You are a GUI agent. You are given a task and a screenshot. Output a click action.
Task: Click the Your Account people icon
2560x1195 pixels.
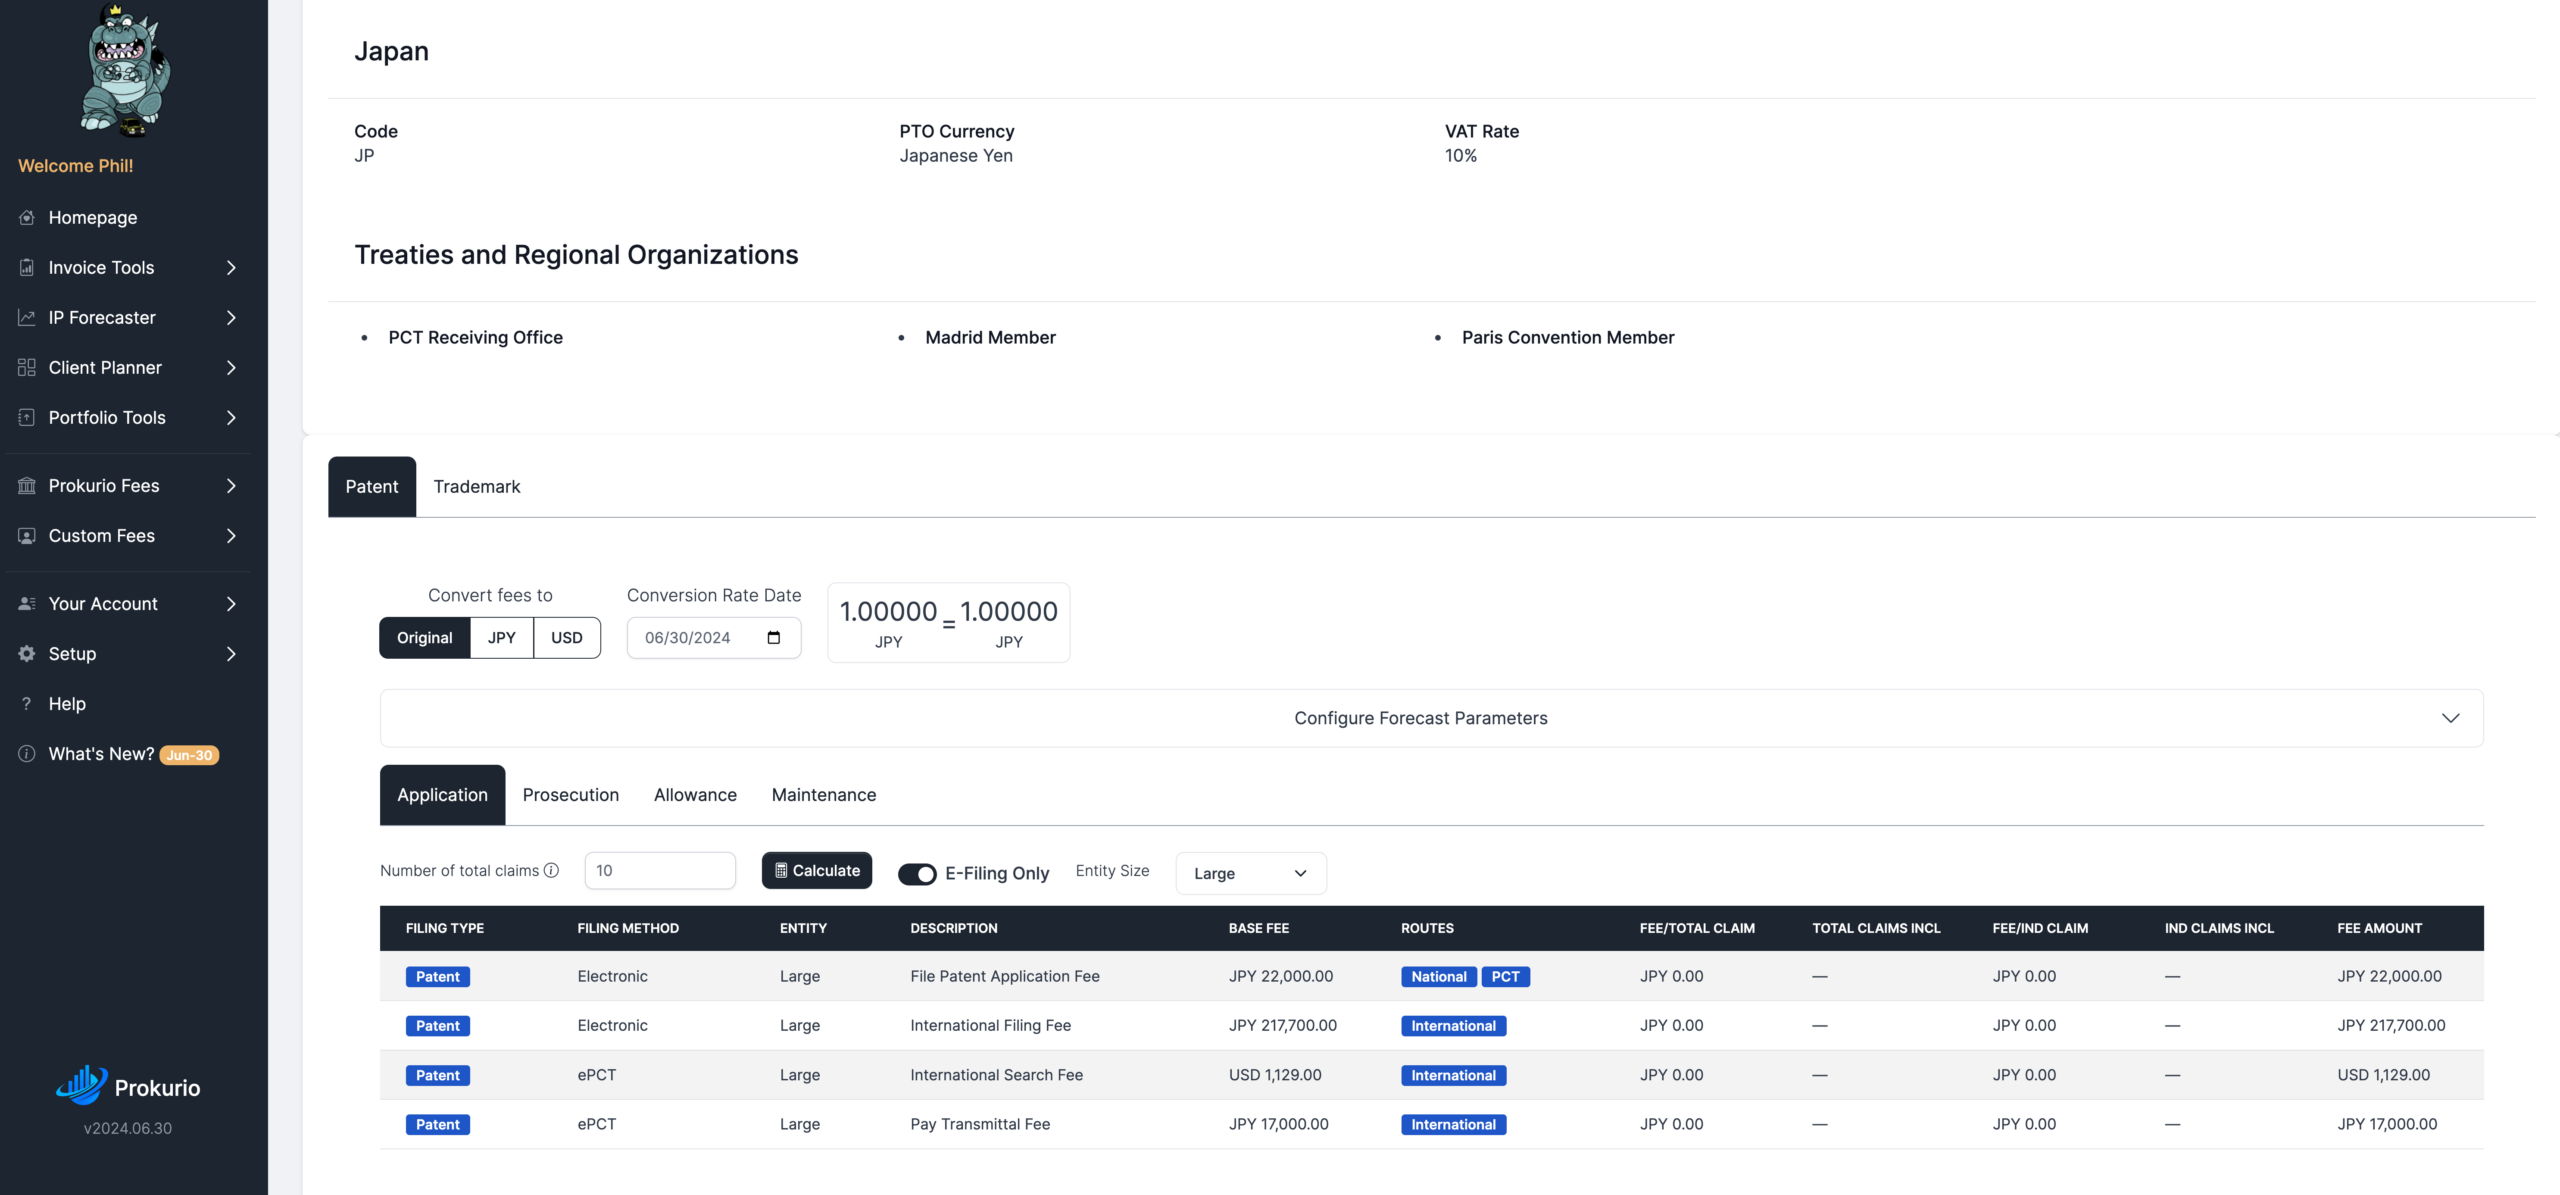click(27, 603)
